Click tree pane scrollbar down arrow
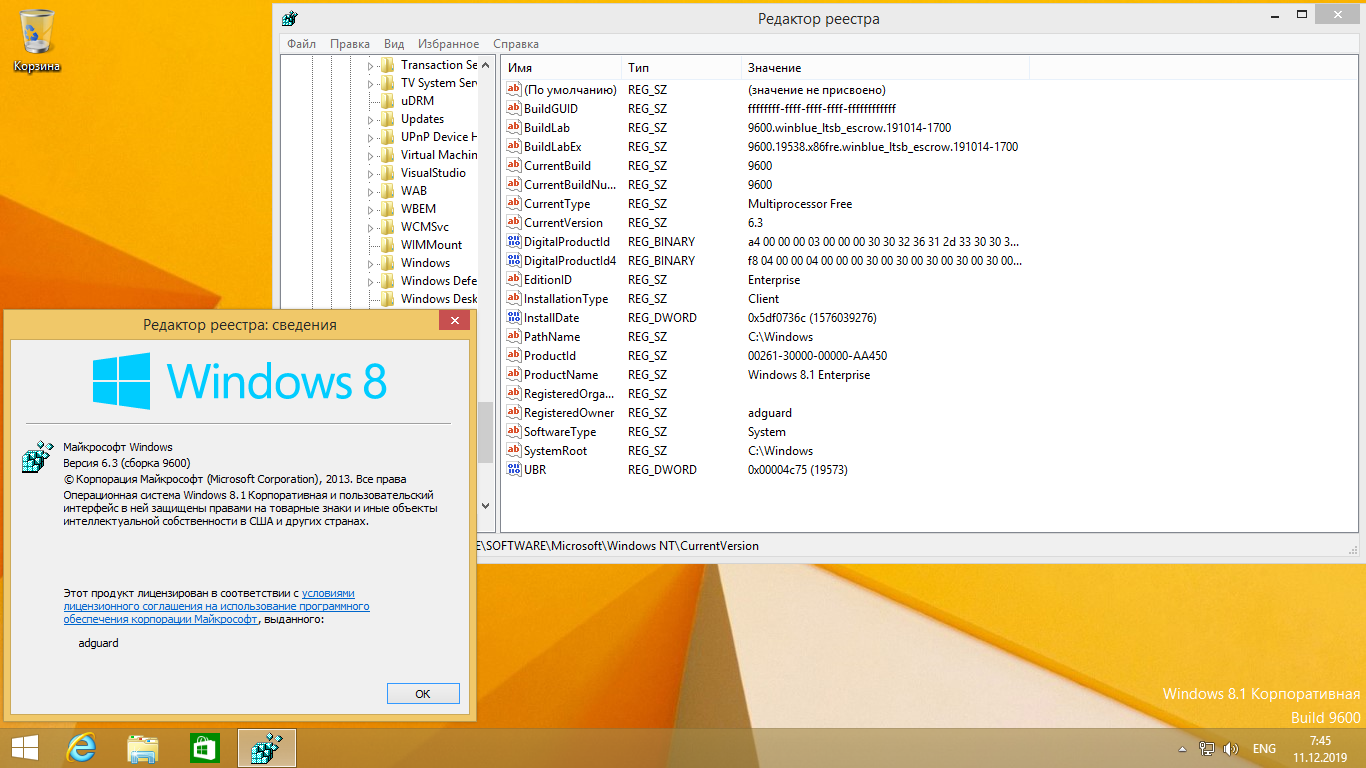This screenshot has height=768, width=1366. tap(487, 506)
